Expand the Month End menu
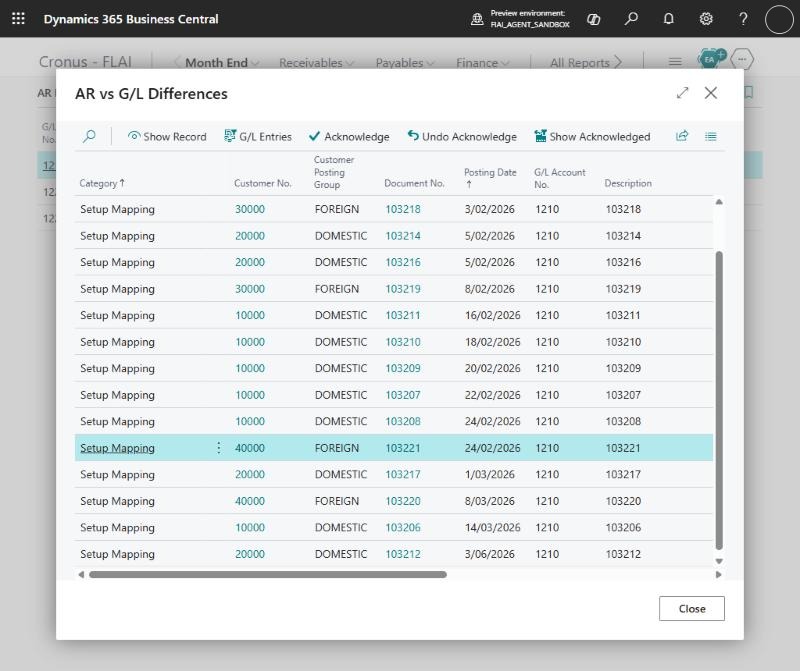 pos(222,63)
